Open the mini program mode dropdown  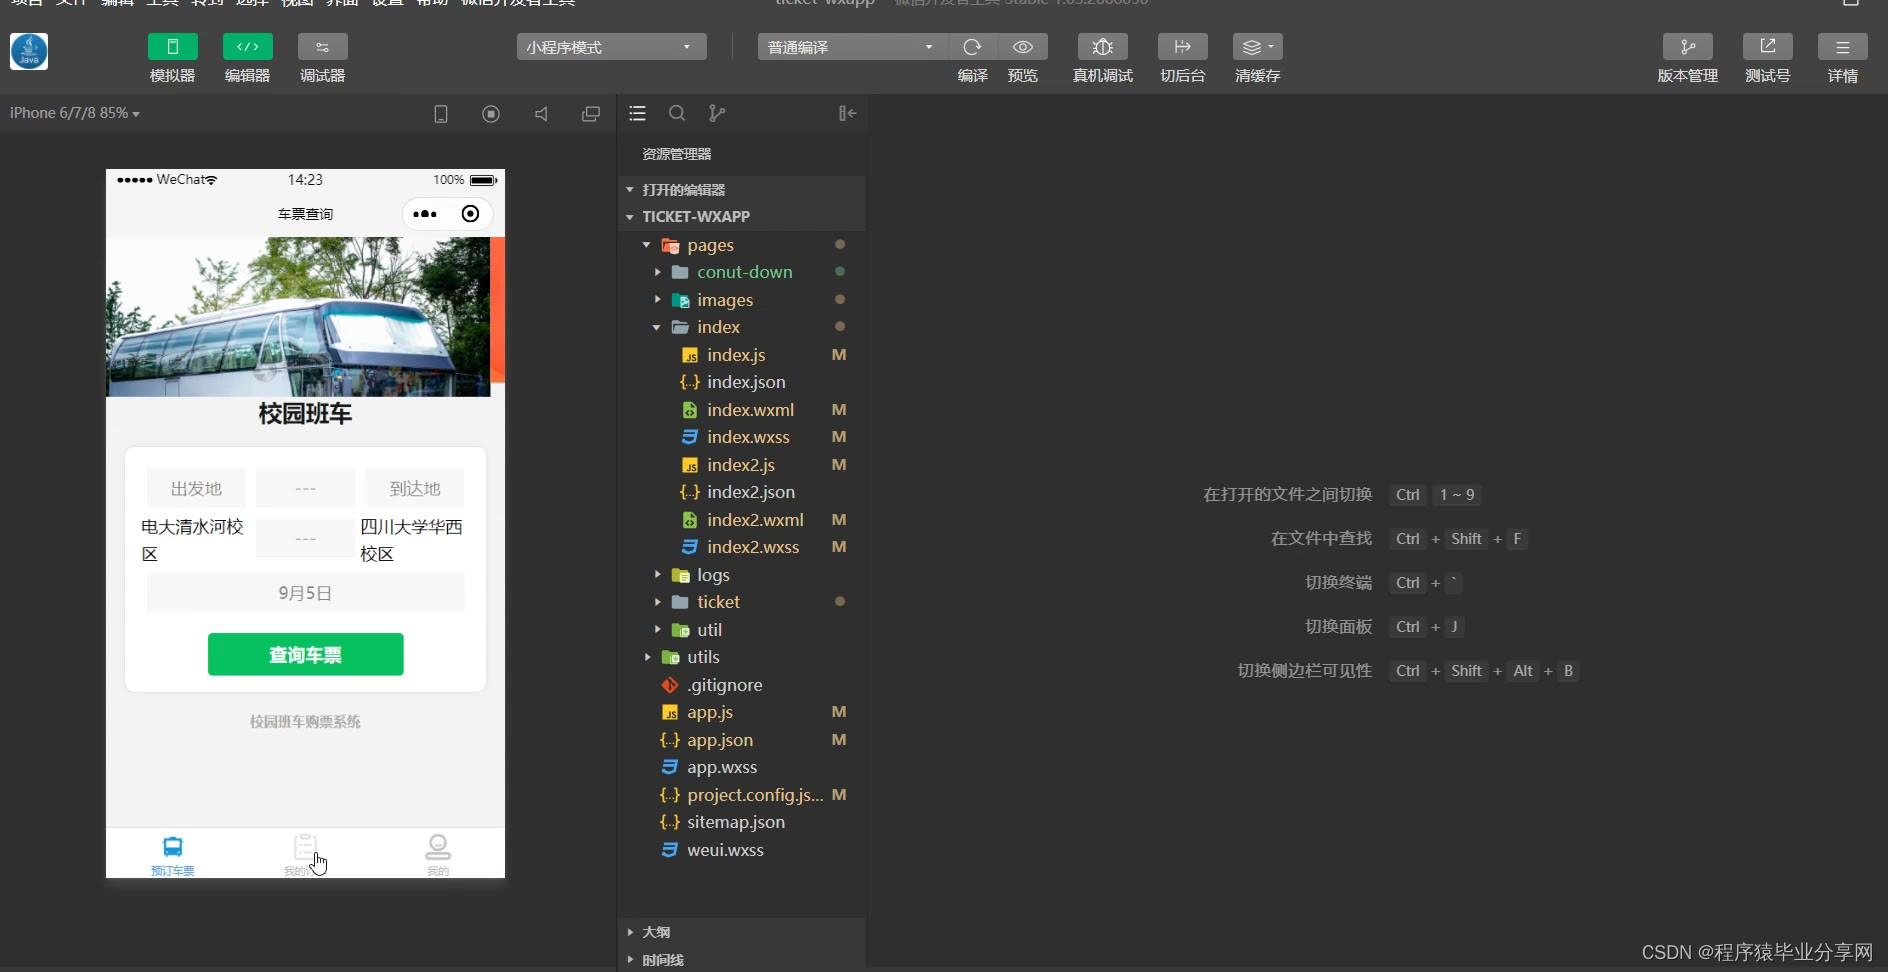click(611, 47)
